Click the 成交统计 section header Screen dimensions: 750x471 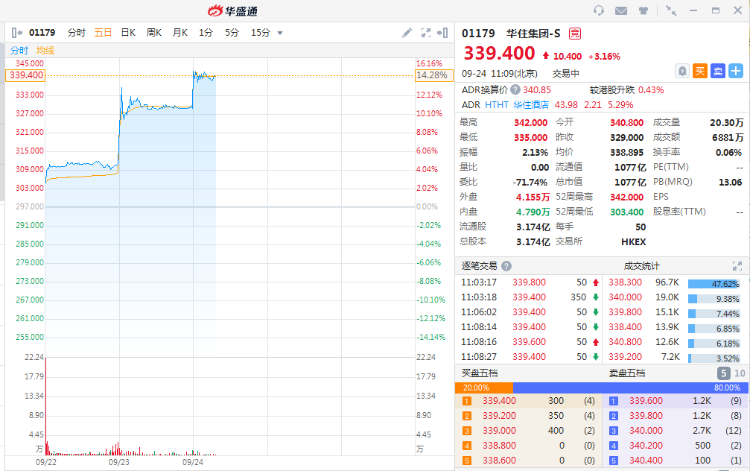[x=641, y=266]
